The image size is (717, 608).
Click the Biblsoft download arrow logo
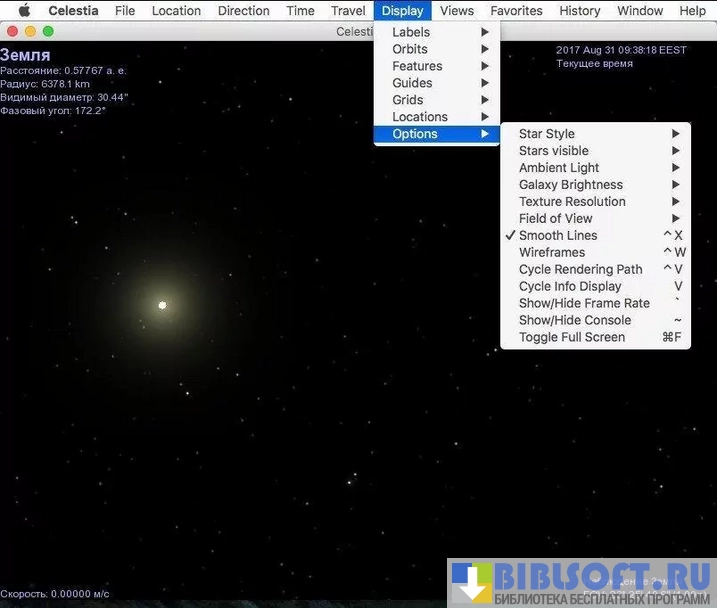click(x=470, y=583)
